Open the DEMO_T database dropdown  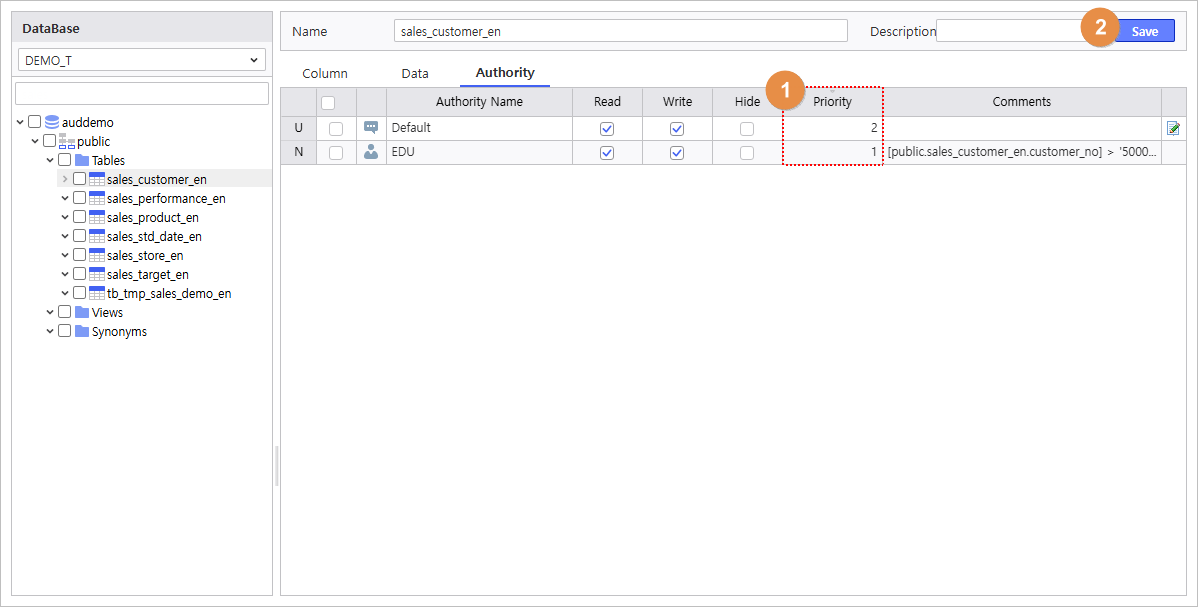pyautogui.click(x=142, y=60)
